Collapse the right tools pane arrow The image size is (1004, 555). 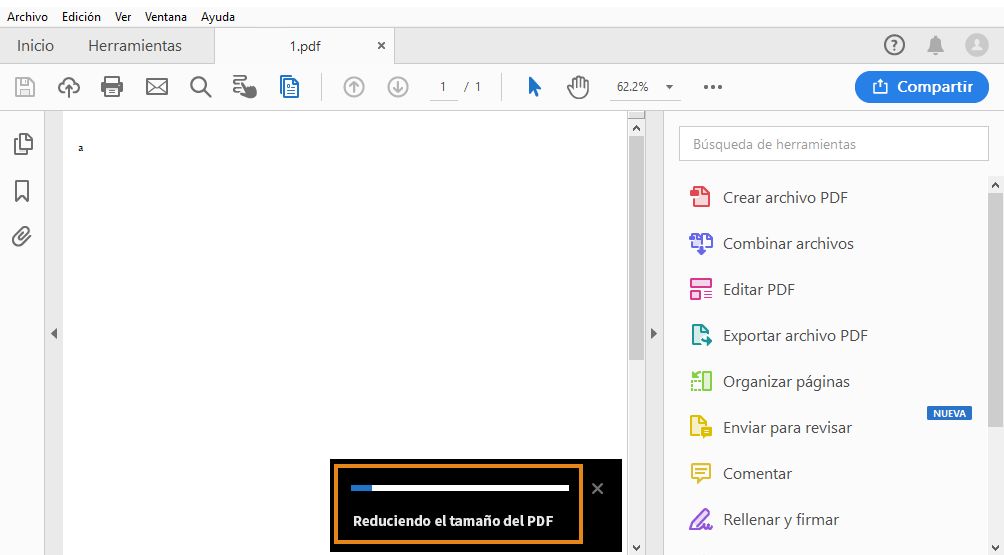tap(653, 334)
